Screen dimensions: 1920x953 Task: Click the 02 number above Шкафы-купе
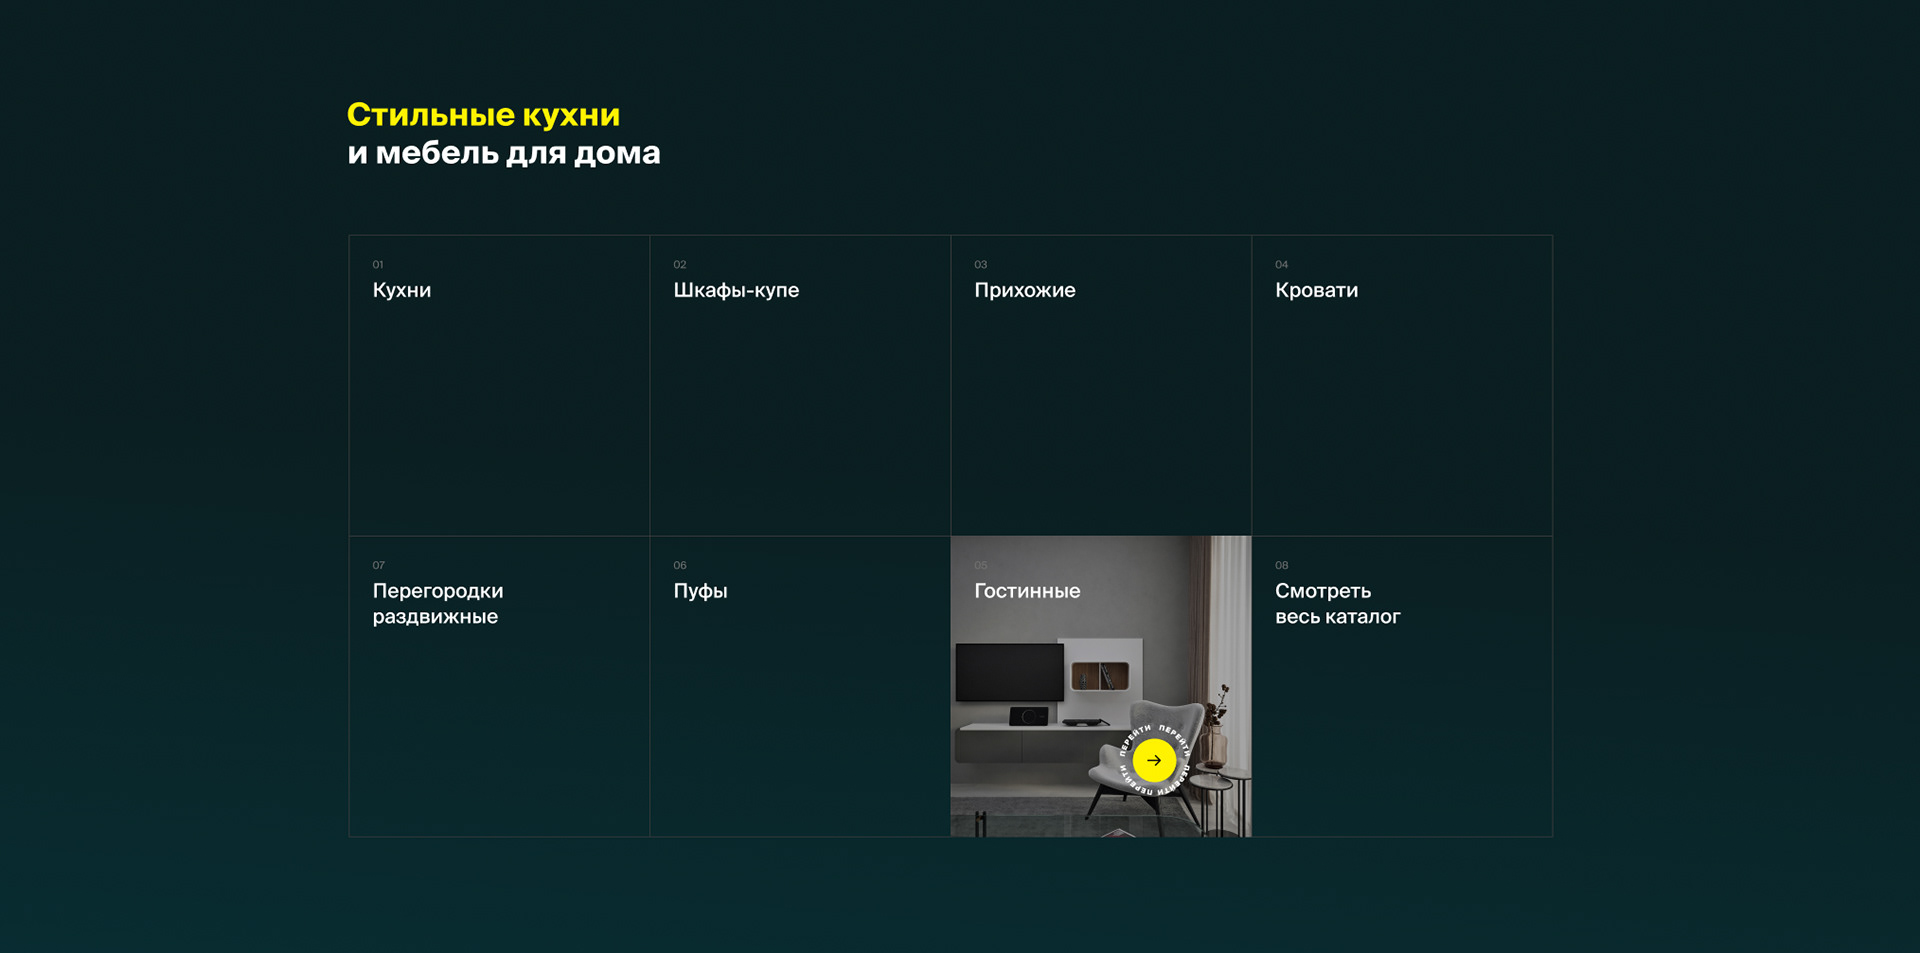tap(680, 265)
